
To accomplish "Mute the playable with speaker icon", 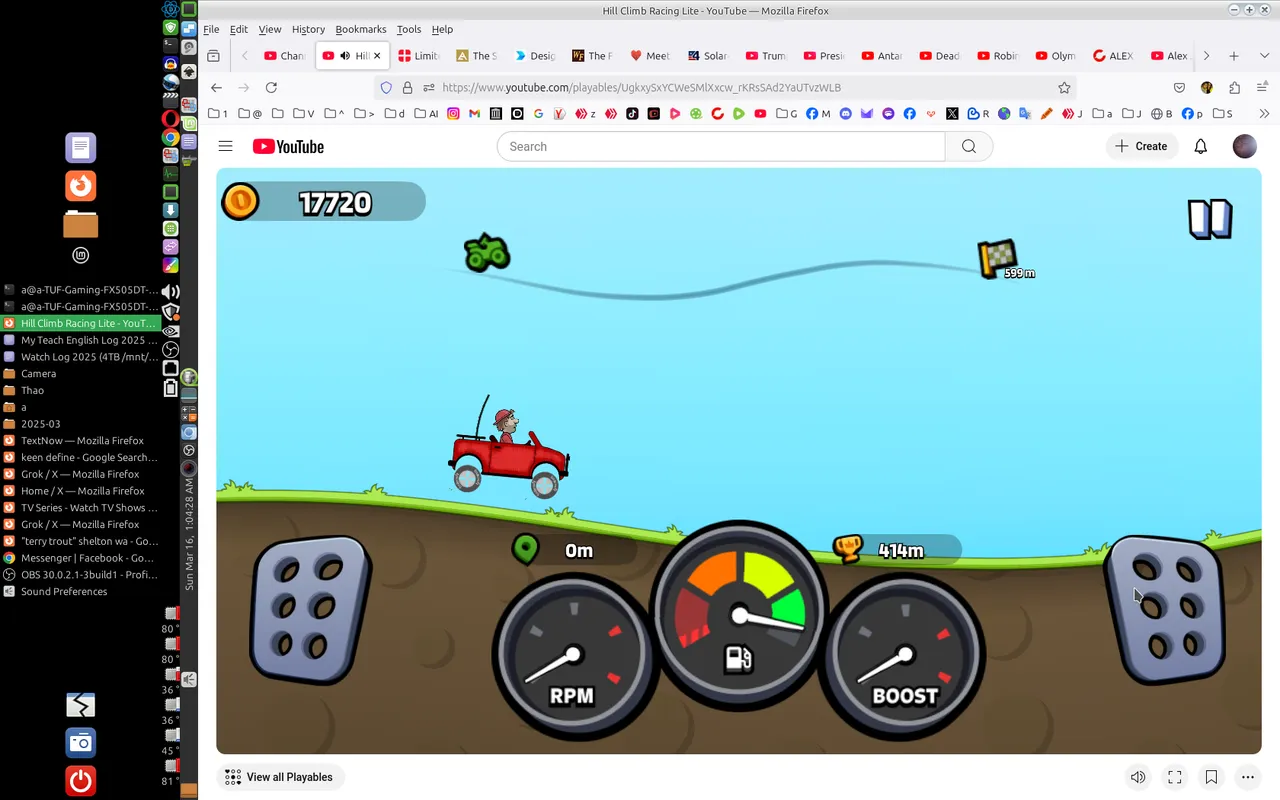I will 1138,777.
